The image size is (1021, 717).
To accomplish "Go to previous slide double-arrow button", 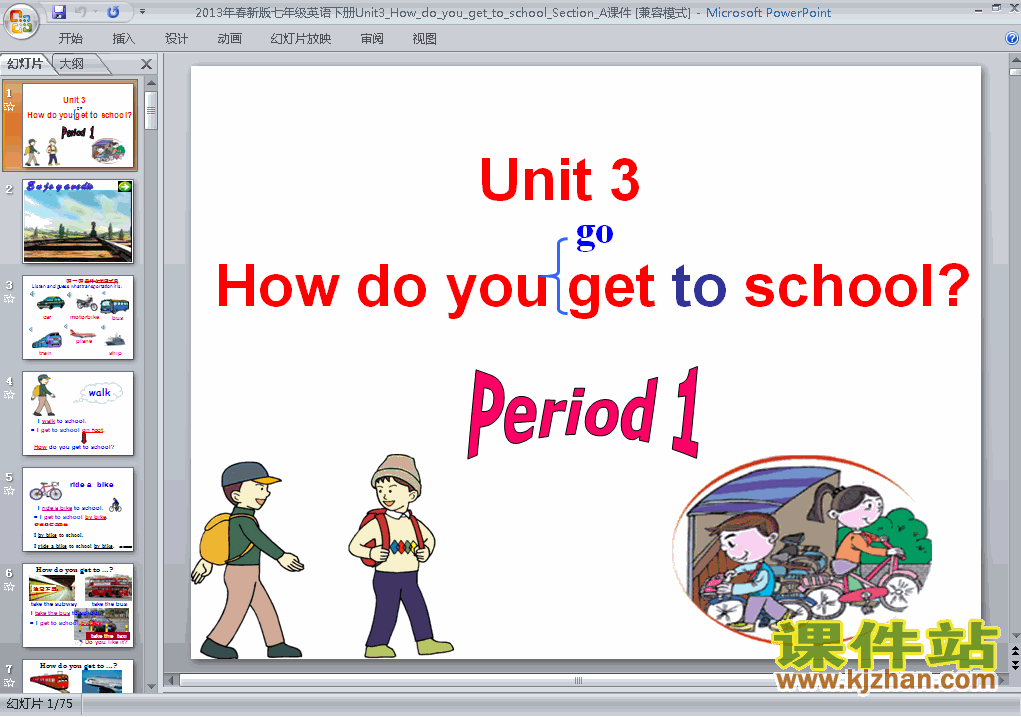I will click(x=1014, y=651).
